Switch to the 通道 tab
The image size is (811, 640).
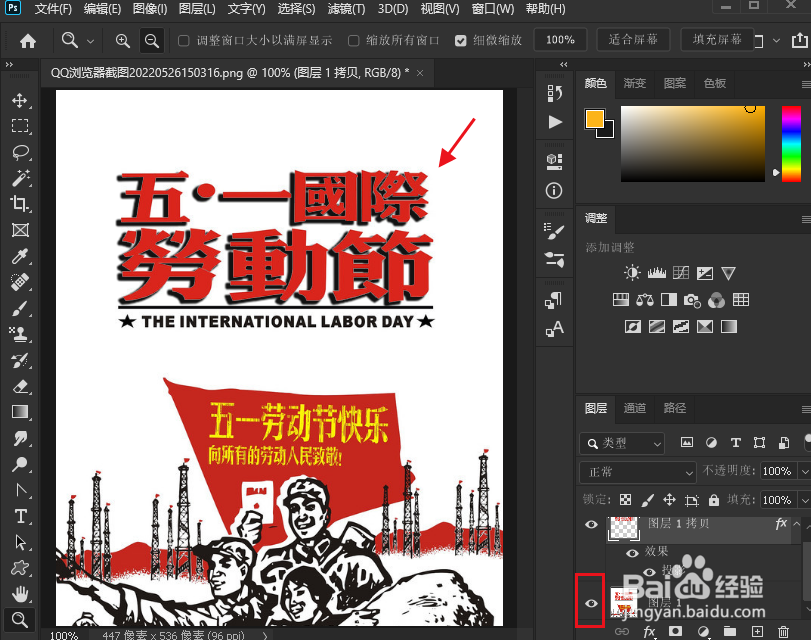(x=635, y=408)
